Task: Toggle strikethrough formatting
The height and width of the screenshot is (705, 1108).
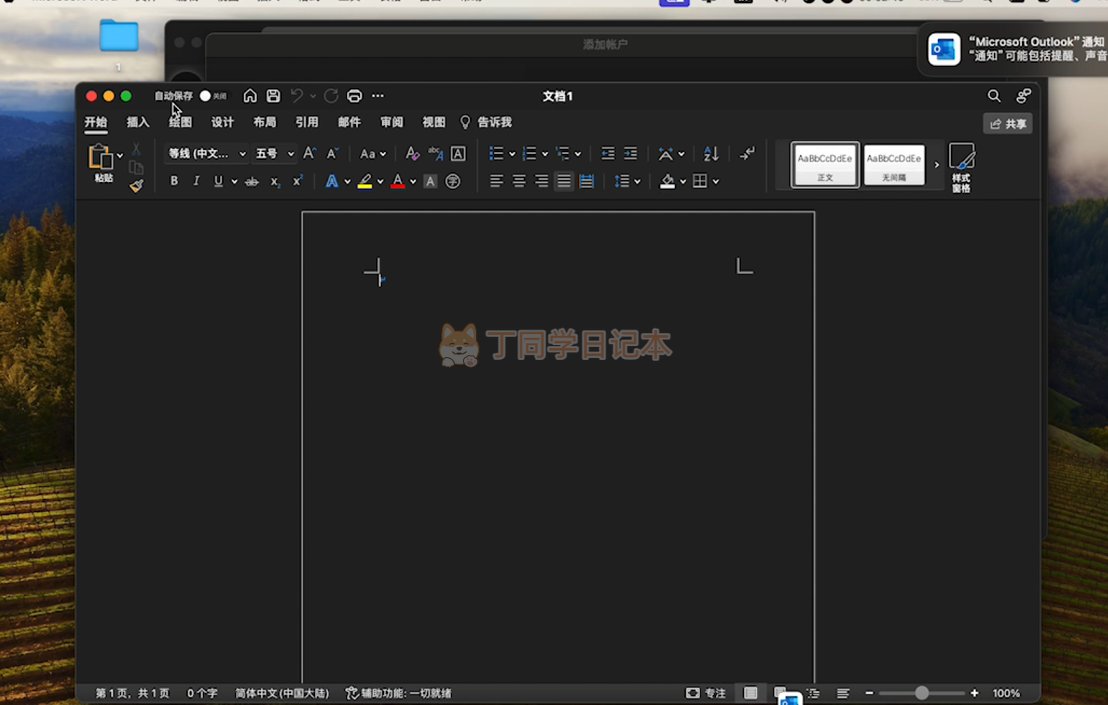Action: (252, 181)
